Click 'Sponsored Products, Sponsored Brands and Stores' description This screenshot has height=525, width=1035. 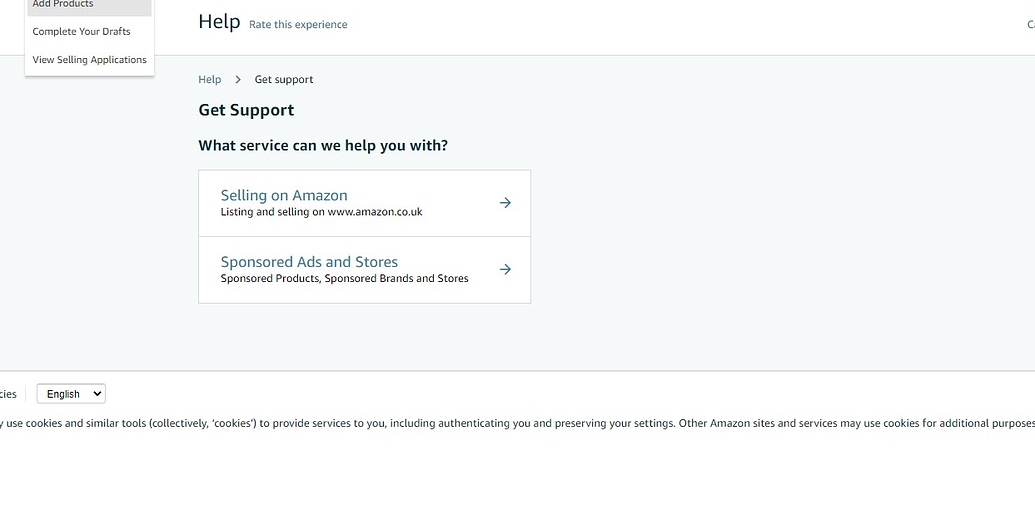coord(344,278)
